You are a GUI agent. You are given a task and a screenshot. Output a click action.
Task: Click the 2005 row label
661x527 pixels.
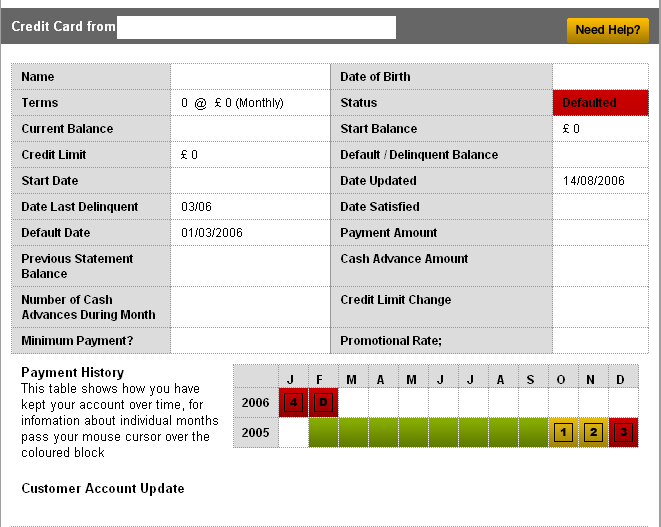(x=255, y=433)
